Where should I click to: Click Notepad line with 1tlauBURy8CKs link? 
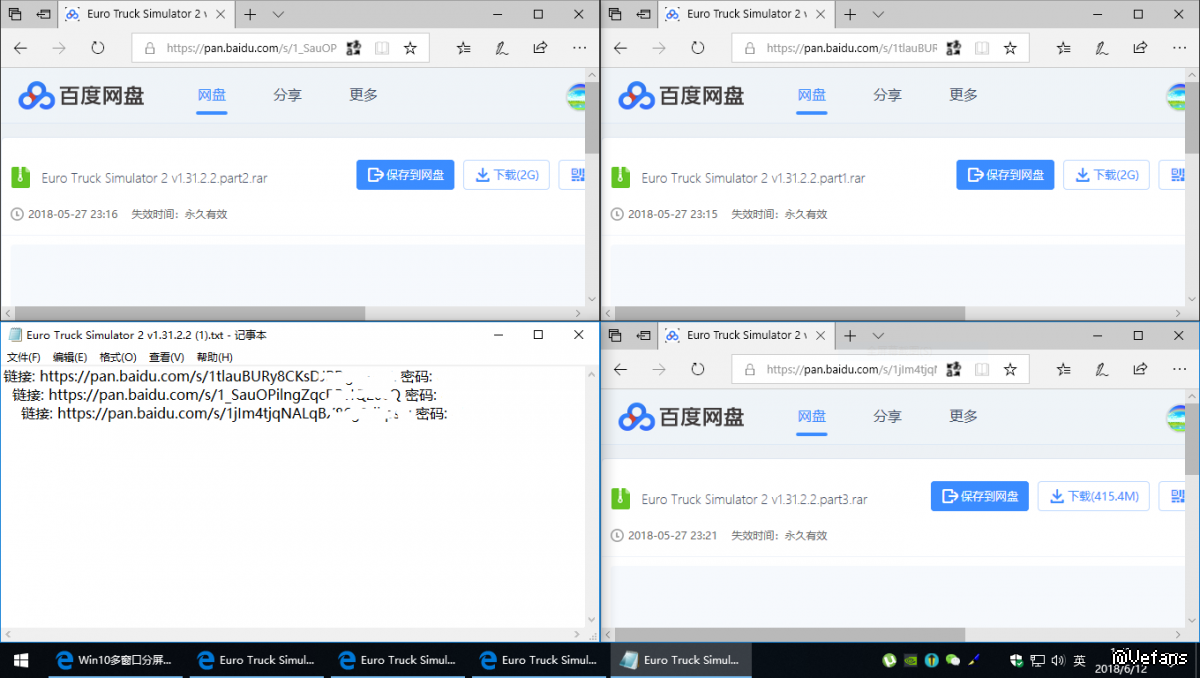pos(218,377)
